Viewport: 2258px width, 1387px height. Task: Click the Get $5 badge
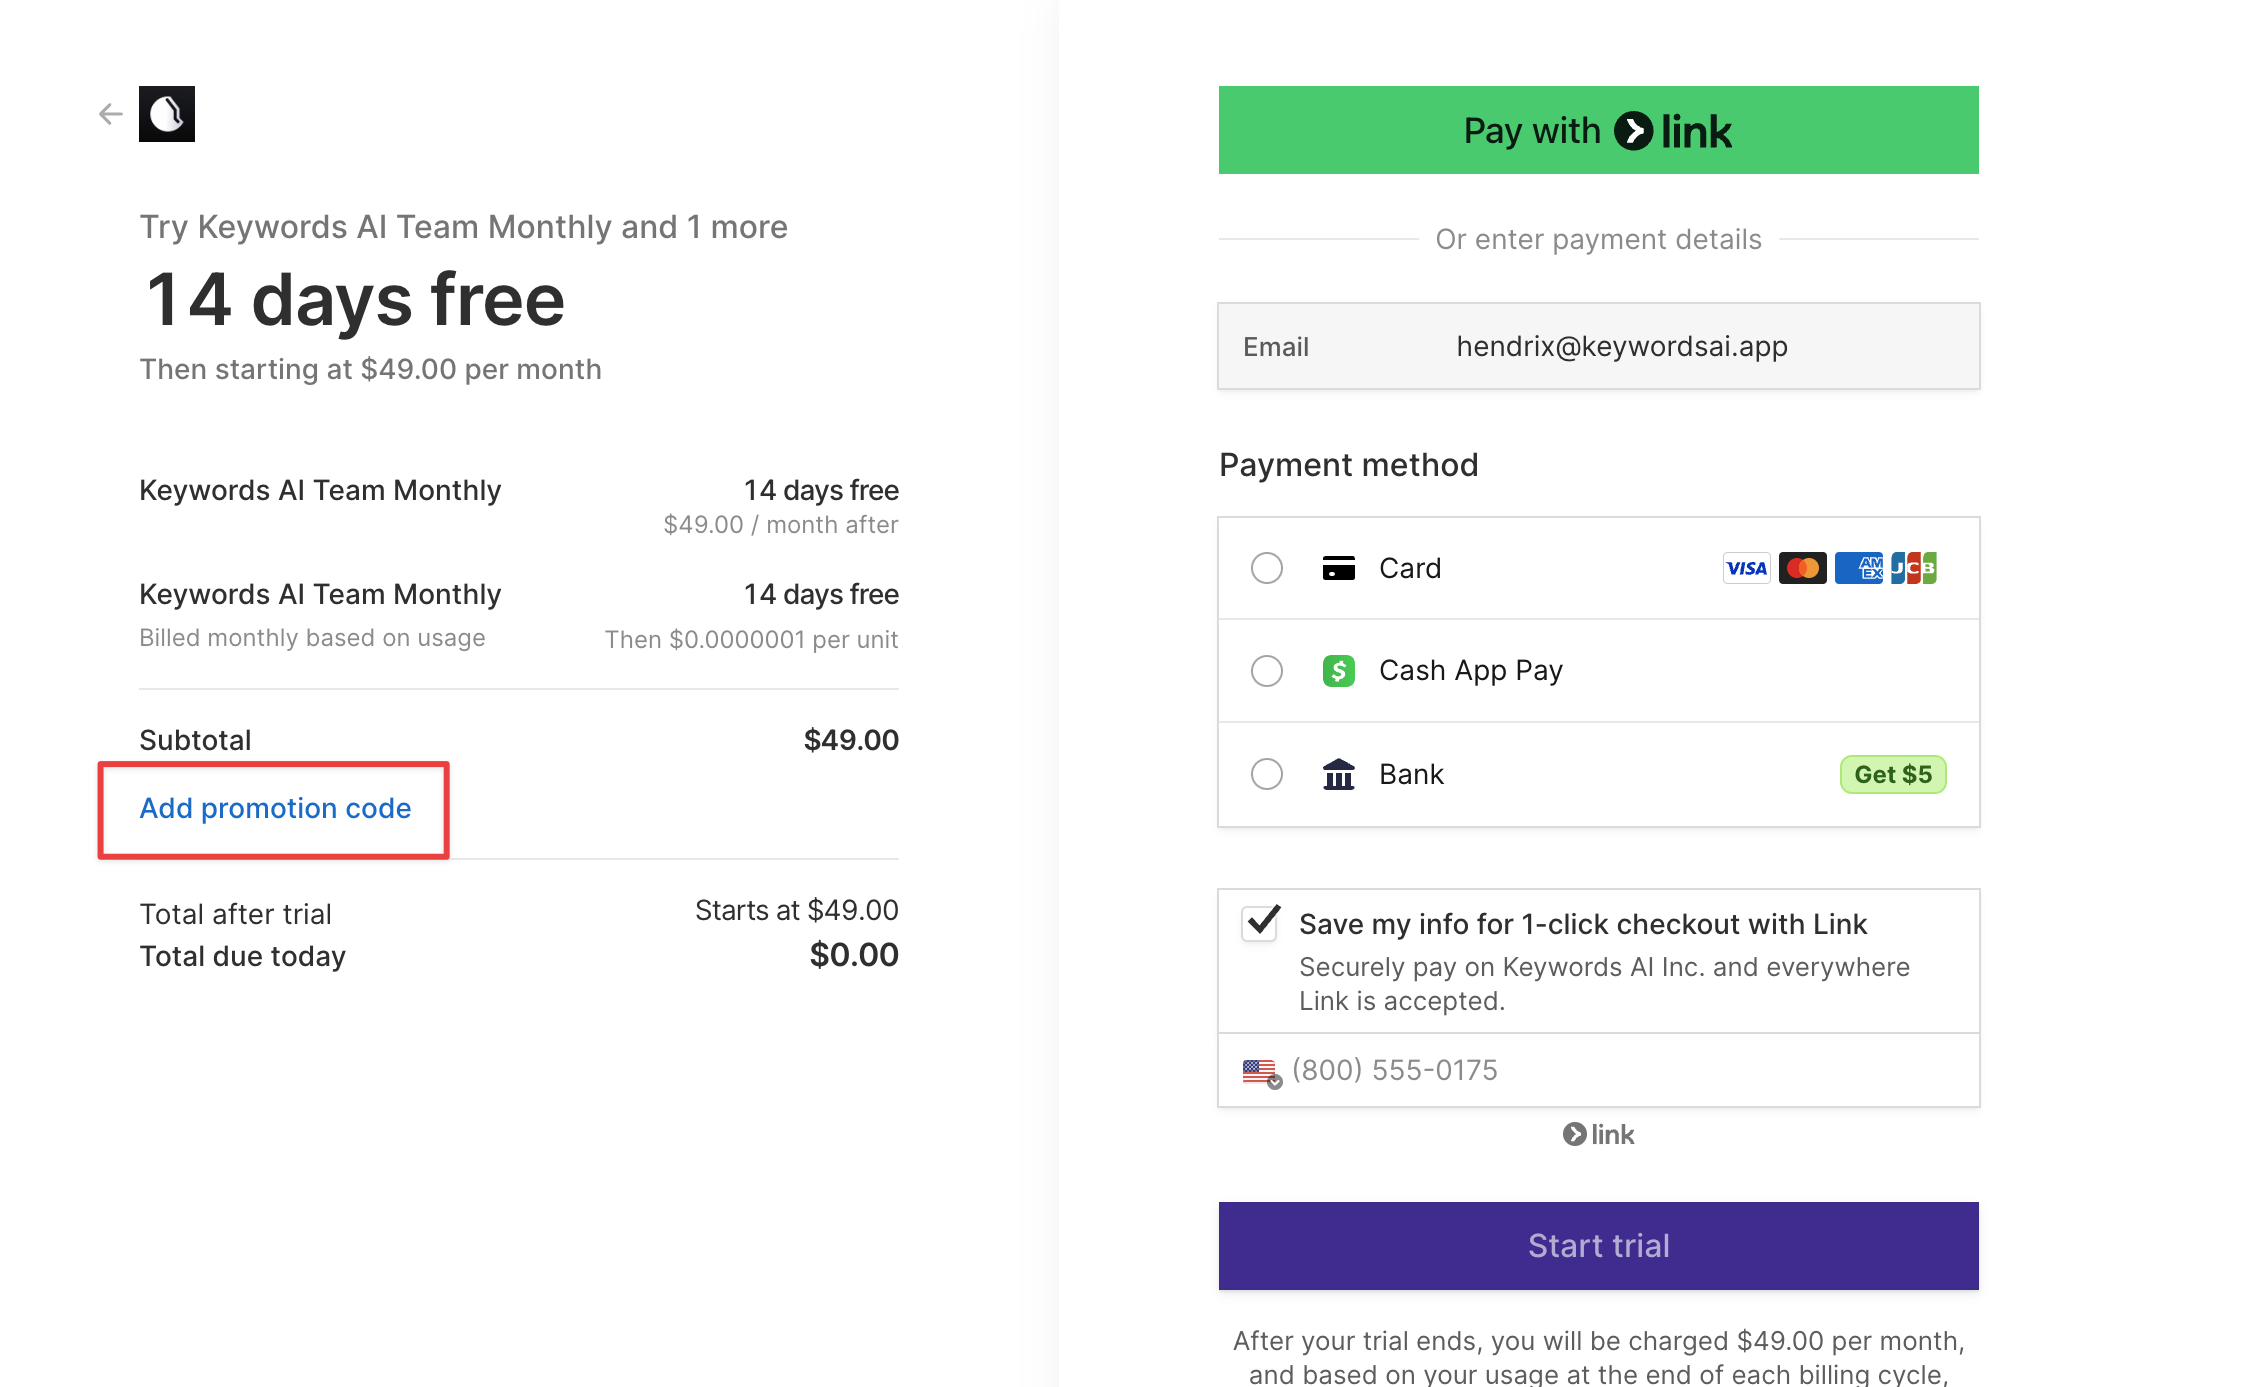click(x=1892, y=774)
